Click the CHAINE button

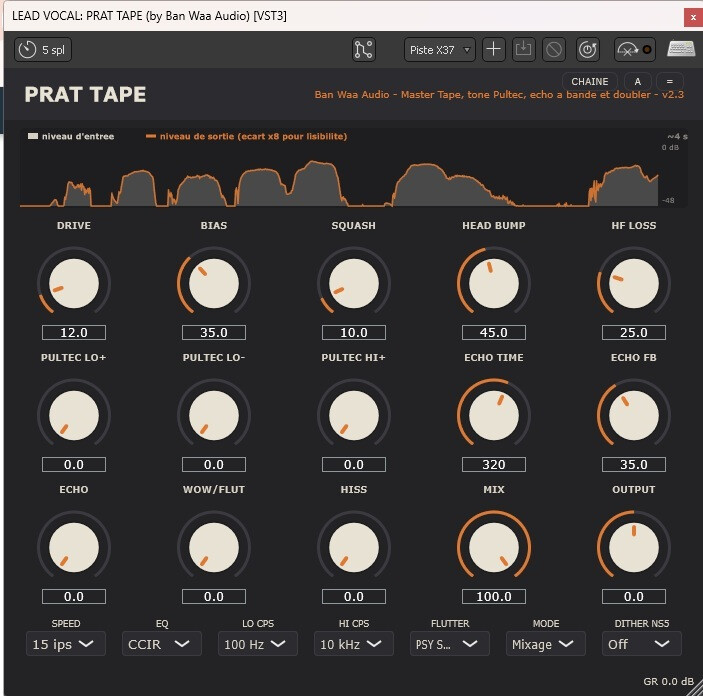[x=590, y=82]
